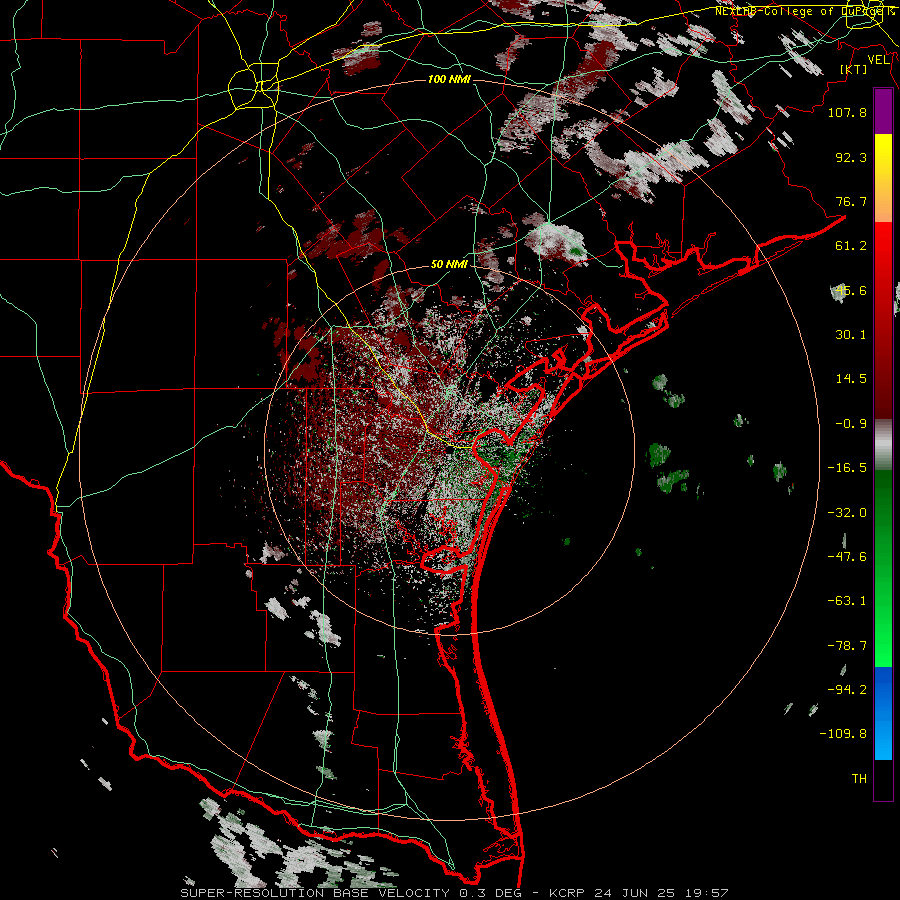The image size is (900, 900).
Task: Click the Super-Resolution Base Velocity caption
Action: point(455,893)
